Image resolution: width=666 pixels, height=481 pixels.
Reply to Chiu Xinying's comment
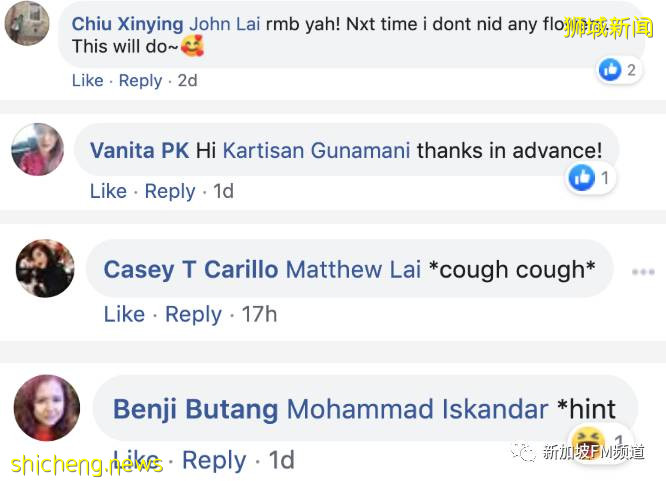[x=140, y=81]
